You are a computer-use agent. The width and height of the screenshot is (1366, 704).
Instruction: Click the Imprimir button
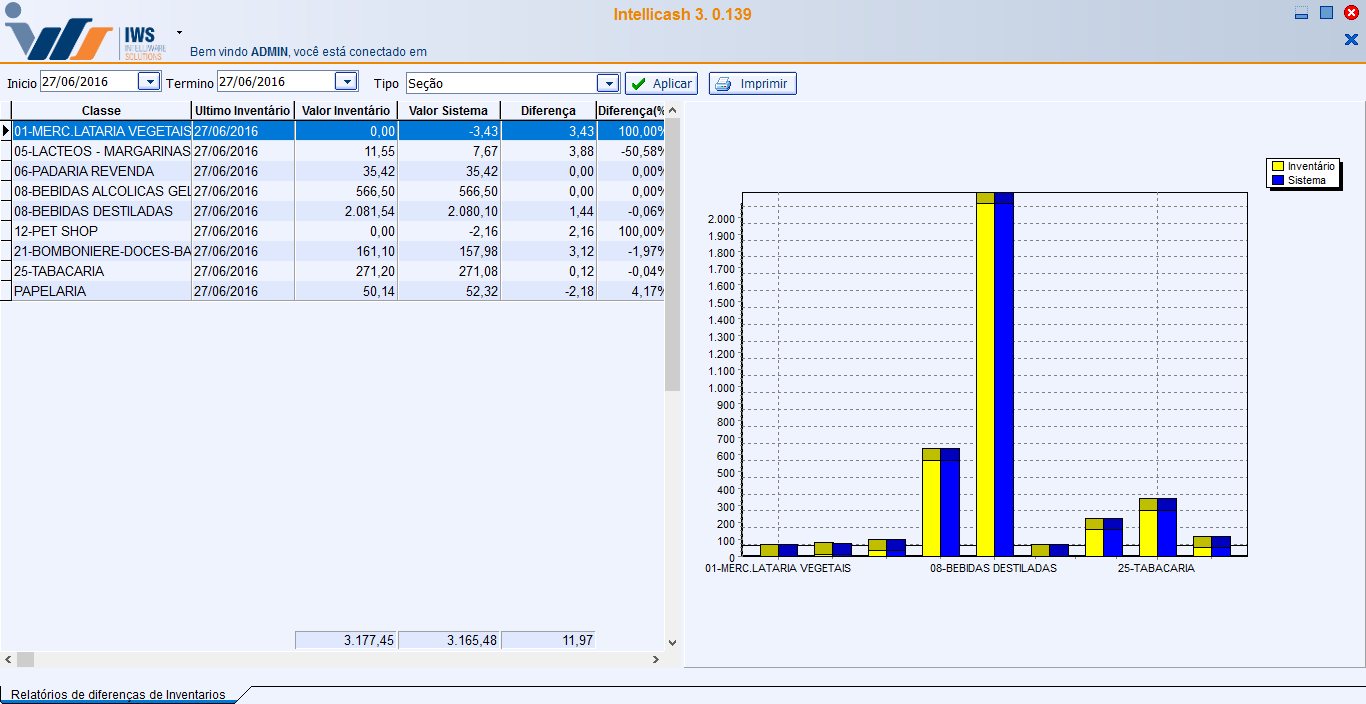pyautogui.click(x=753, y=84)
